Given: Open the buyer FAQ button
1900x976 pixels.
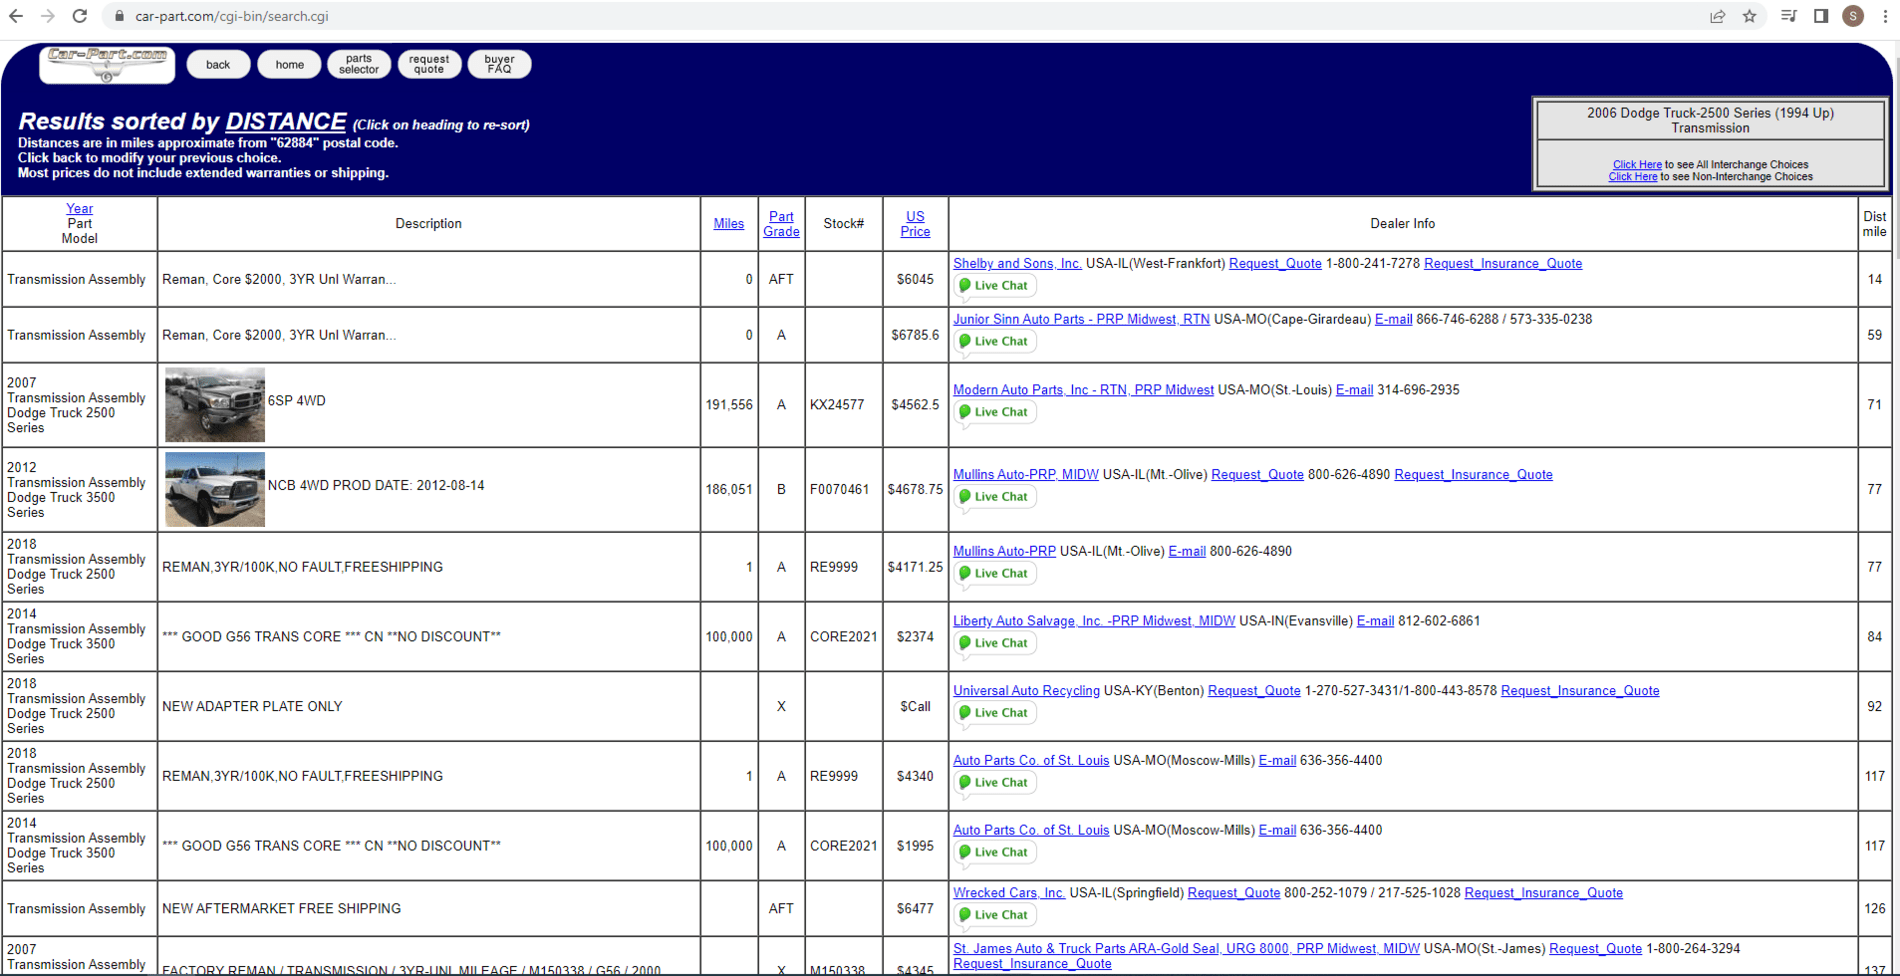Looking at the screenshot, I should click(x=499, y=64).
